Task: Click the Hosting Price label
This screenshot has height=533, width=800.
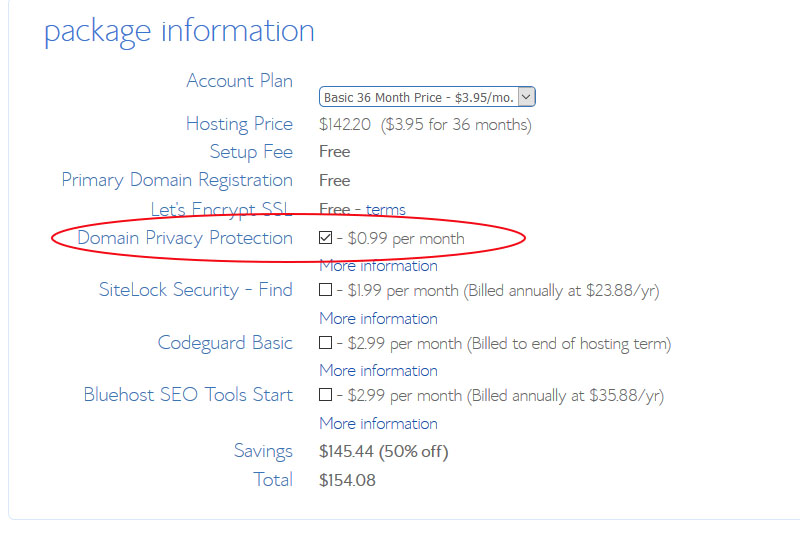Action: tap(239, 124)
